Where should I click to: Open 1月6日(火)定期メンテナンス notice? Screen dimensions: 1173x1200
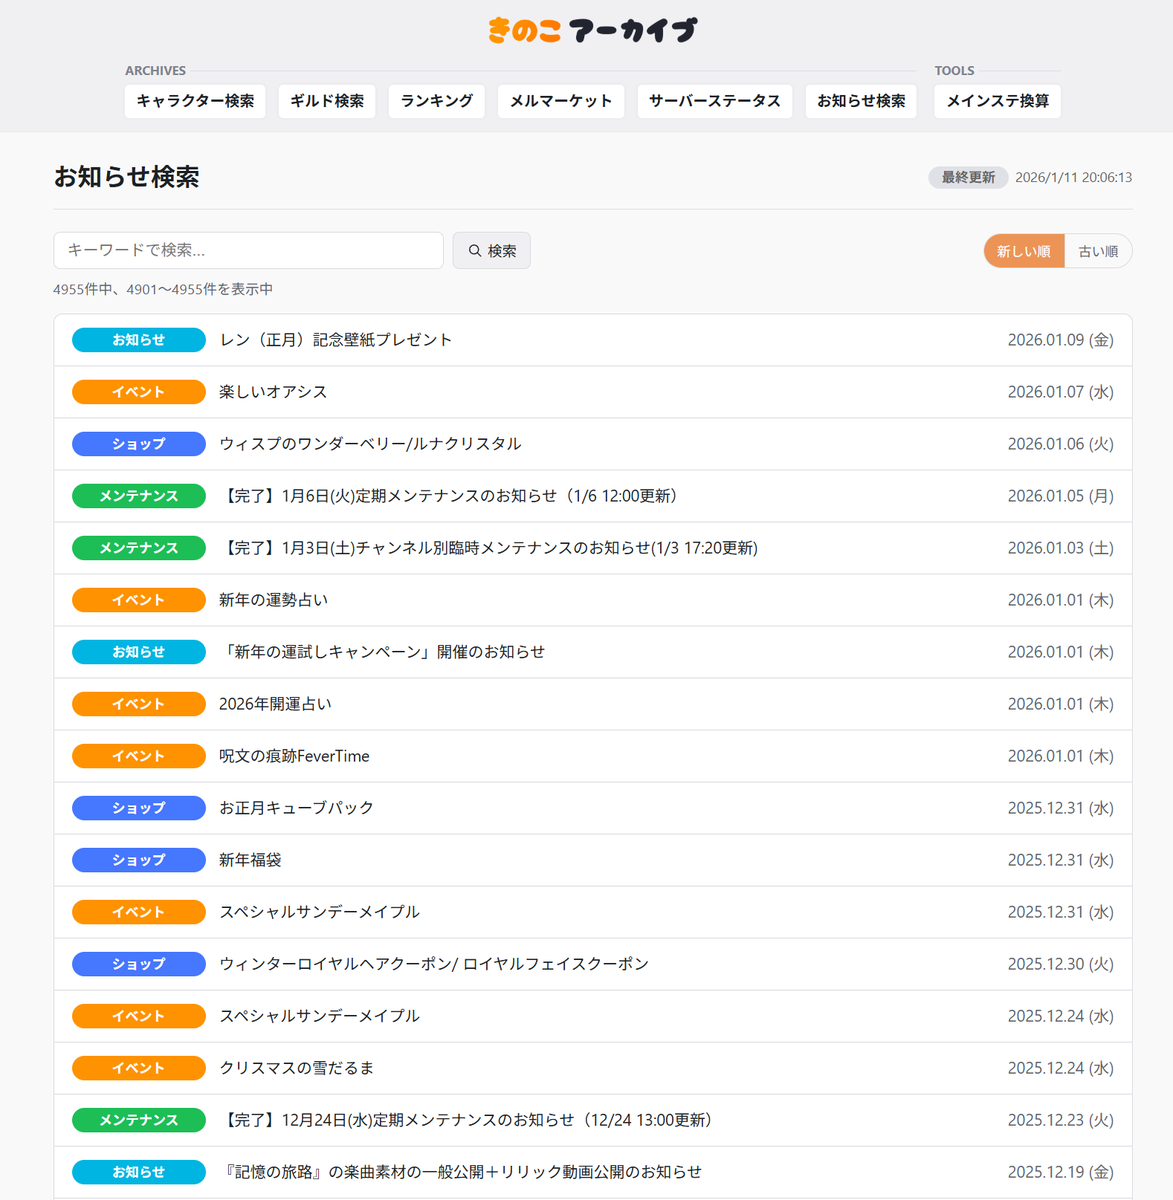tap(593, 496)
